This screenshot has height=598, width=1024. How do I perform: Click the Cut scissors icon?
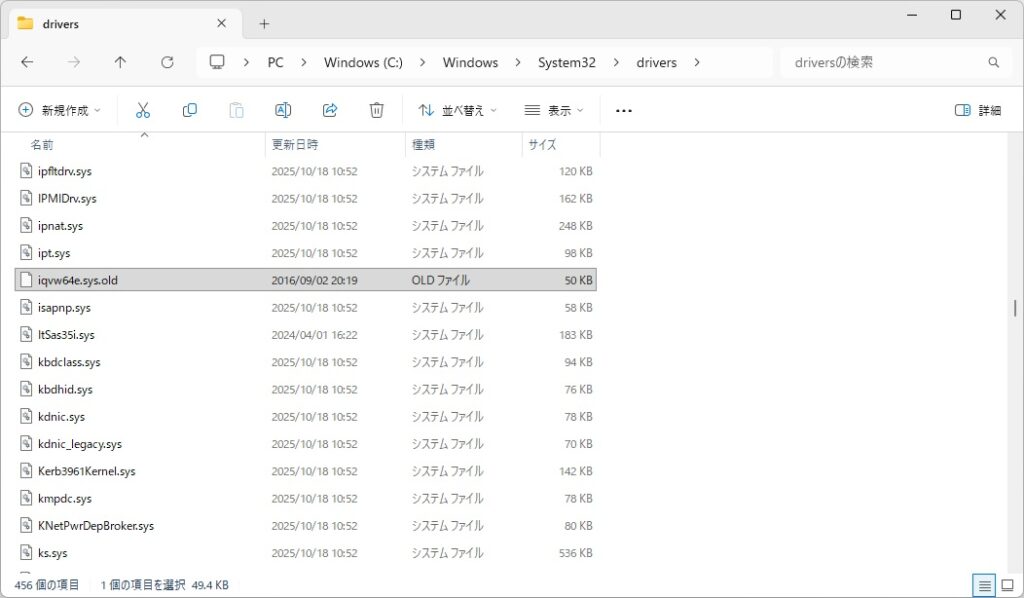[143, 110]
